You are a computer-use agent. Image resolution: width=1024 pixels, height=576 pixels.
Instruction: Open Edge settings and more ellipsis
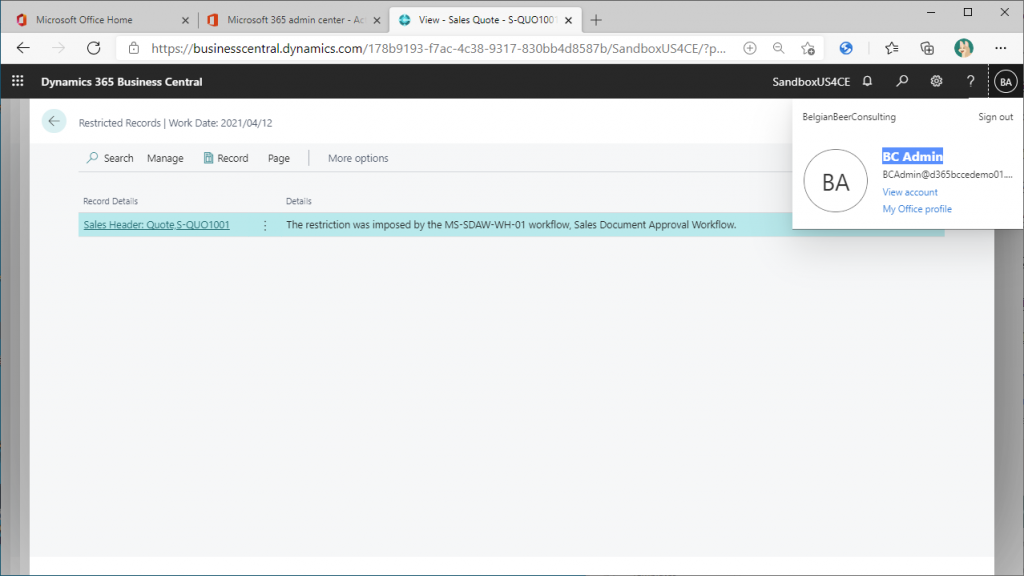[1000, 48]
